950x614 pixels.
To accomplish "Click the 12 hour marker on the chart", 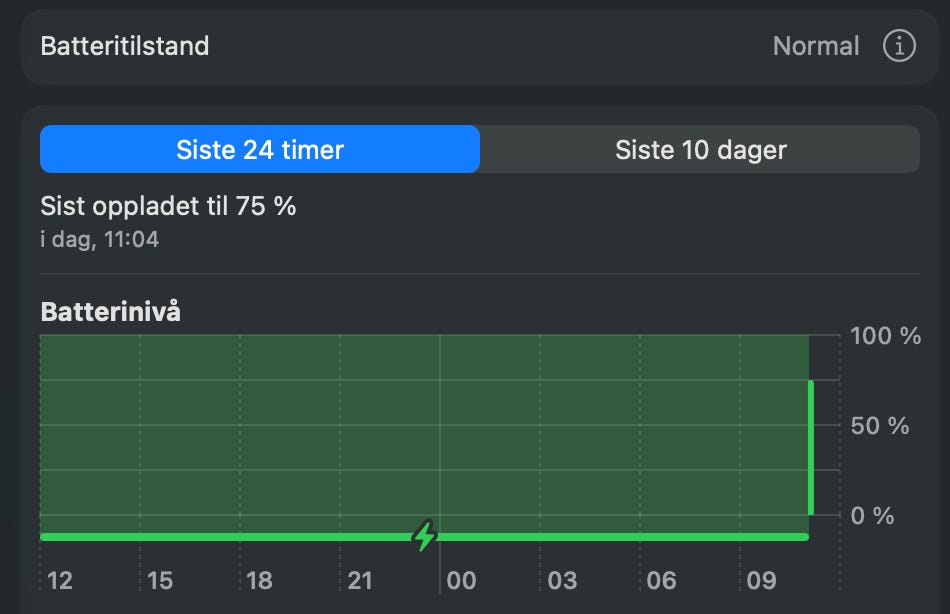I will [60, 581].
